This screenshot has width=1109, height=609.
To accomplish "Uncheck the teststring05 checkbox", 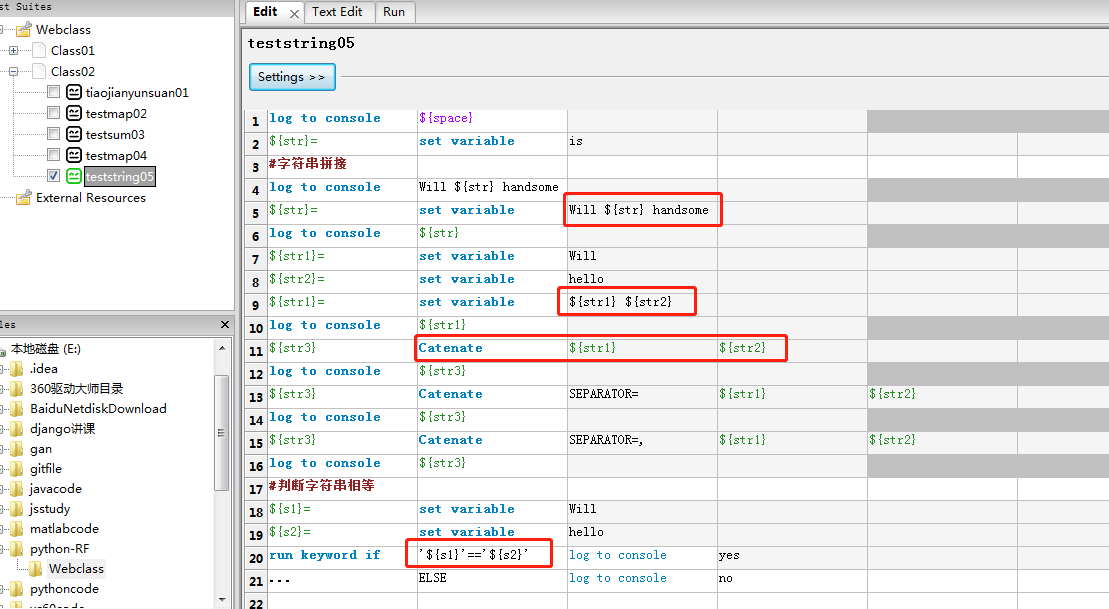I will click(54, 175).
